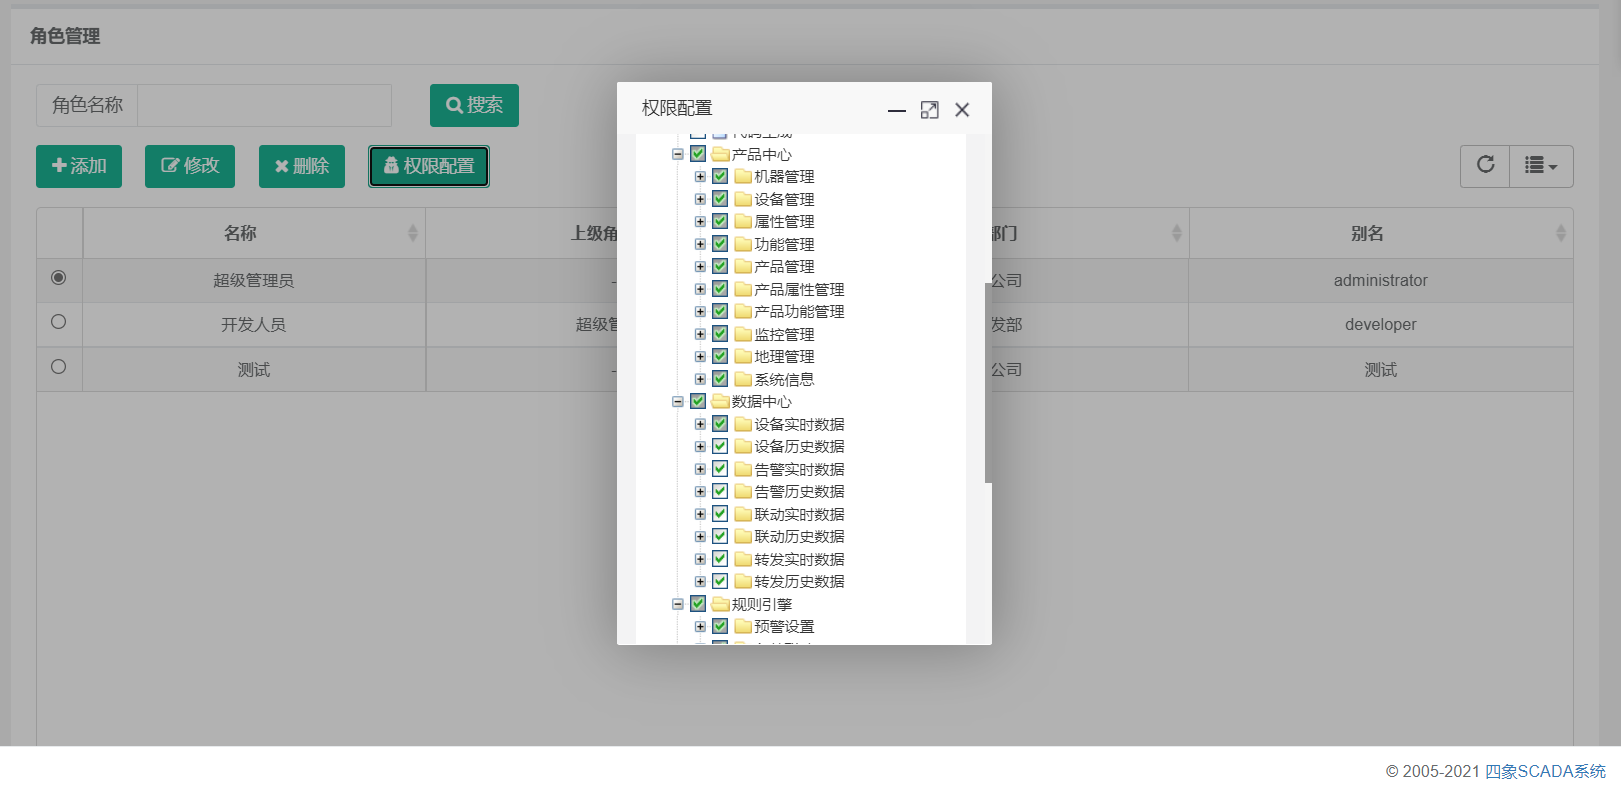Click the 机器管理 folder icon
Image resolution: width=1621 pixels, height=790 pixels.
click(743, 177)
